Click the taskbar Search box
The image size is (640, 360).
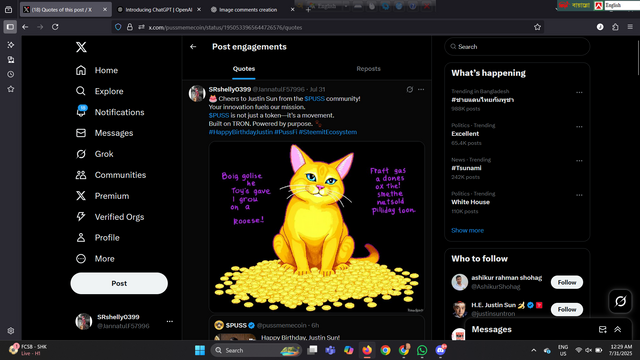[x=256, y=350]
